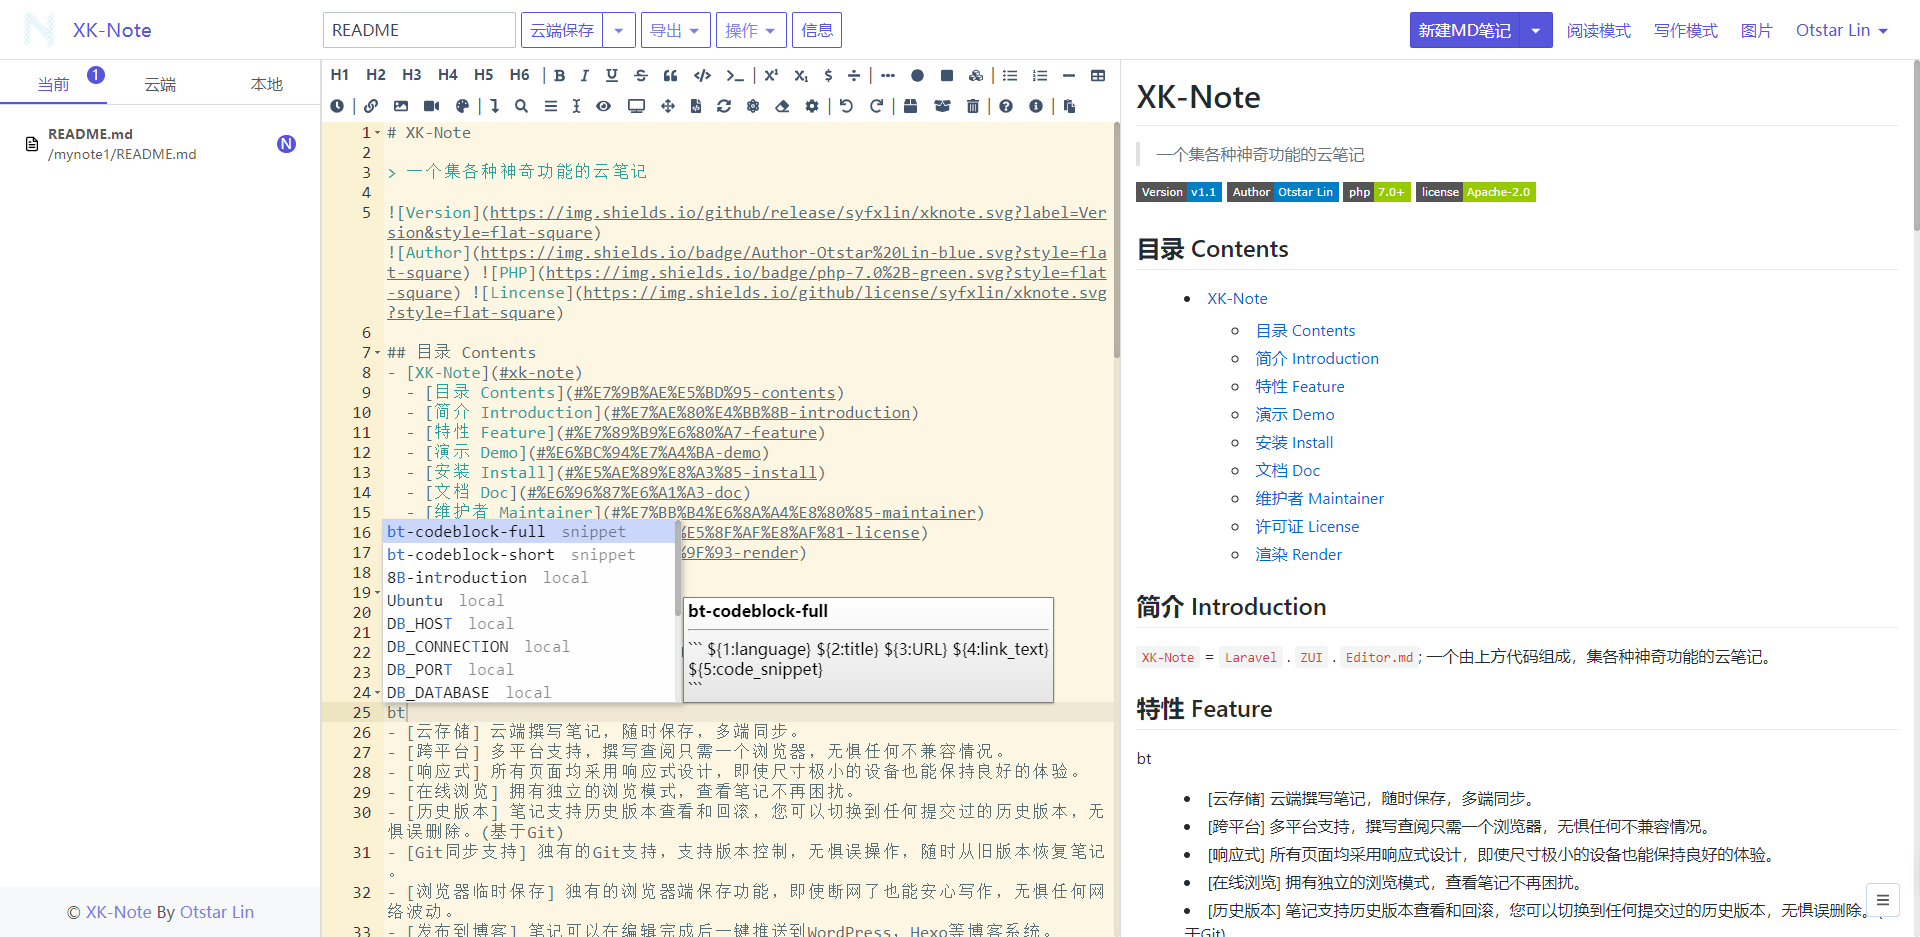Open Otstar Lin user menu
Viewport: 1920px width, 937px height.
(x=1841, y=30)
